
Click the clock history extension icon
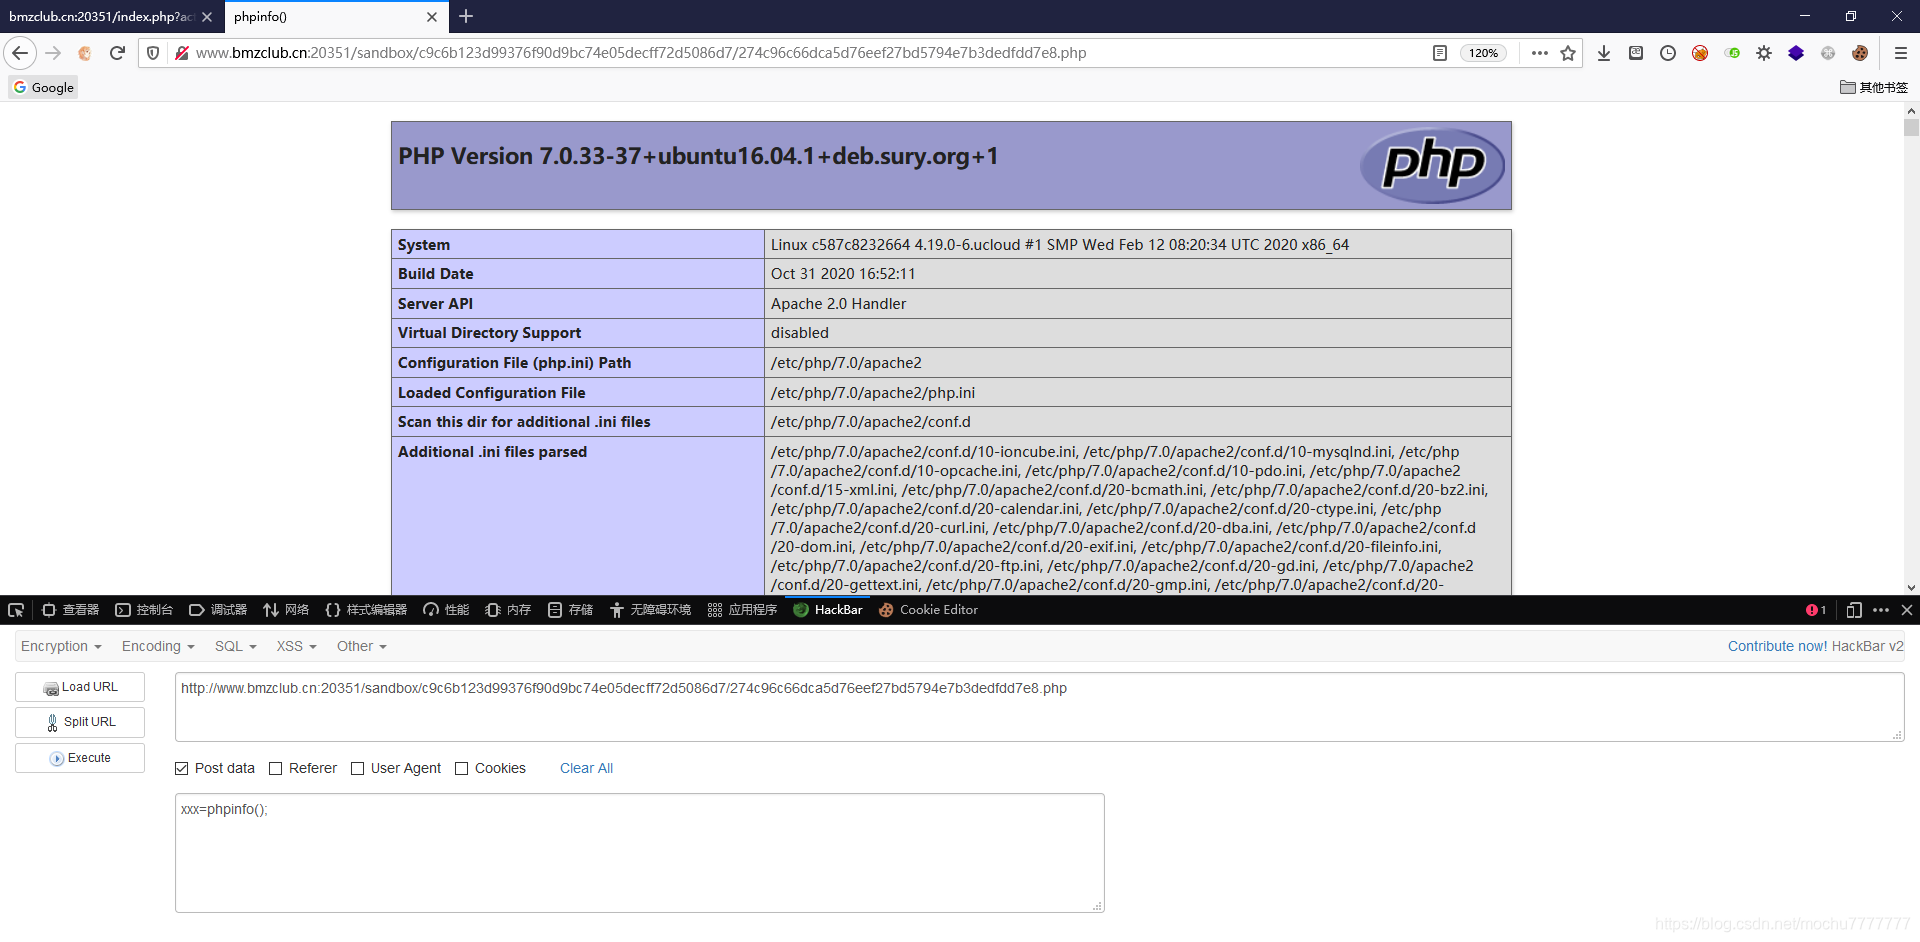click(x=1668, y=53)
